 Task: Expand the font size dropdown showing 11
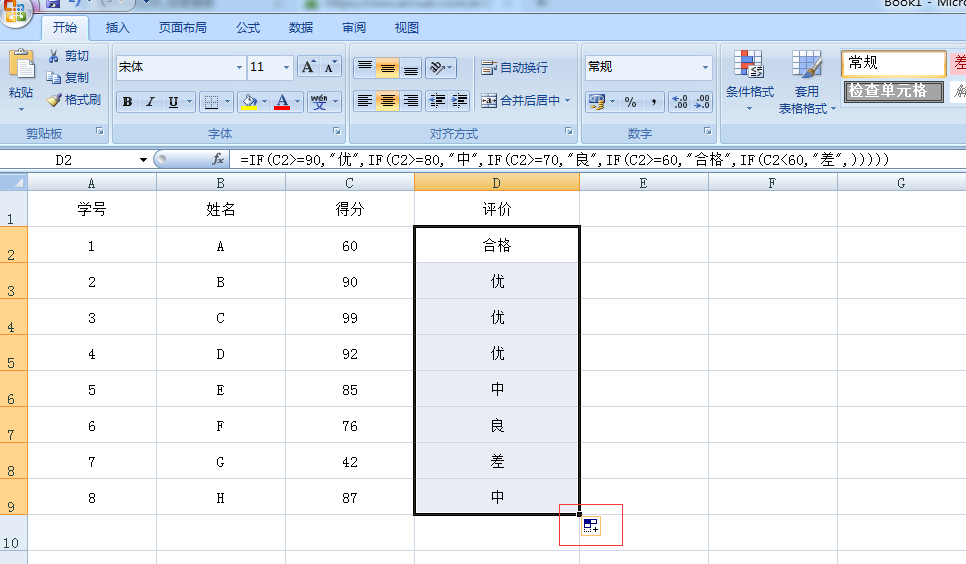[x=286, y=67]
